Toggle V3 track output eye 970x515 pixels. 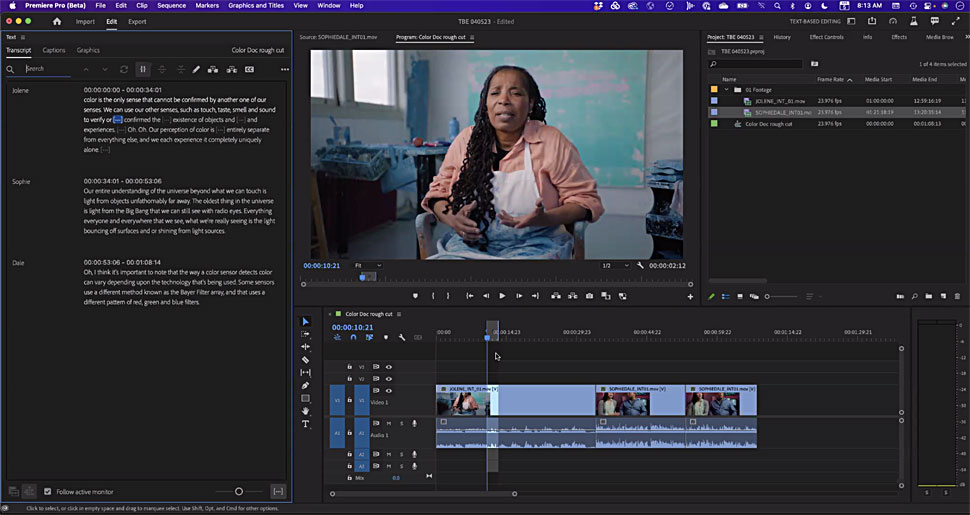point(388,367)
